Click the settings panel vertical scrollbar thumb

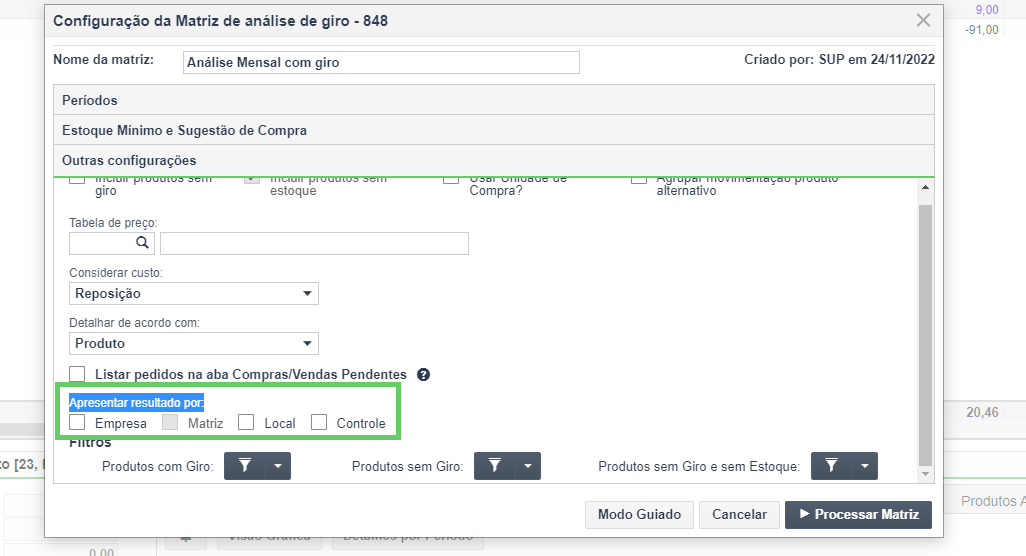[925, 334]
